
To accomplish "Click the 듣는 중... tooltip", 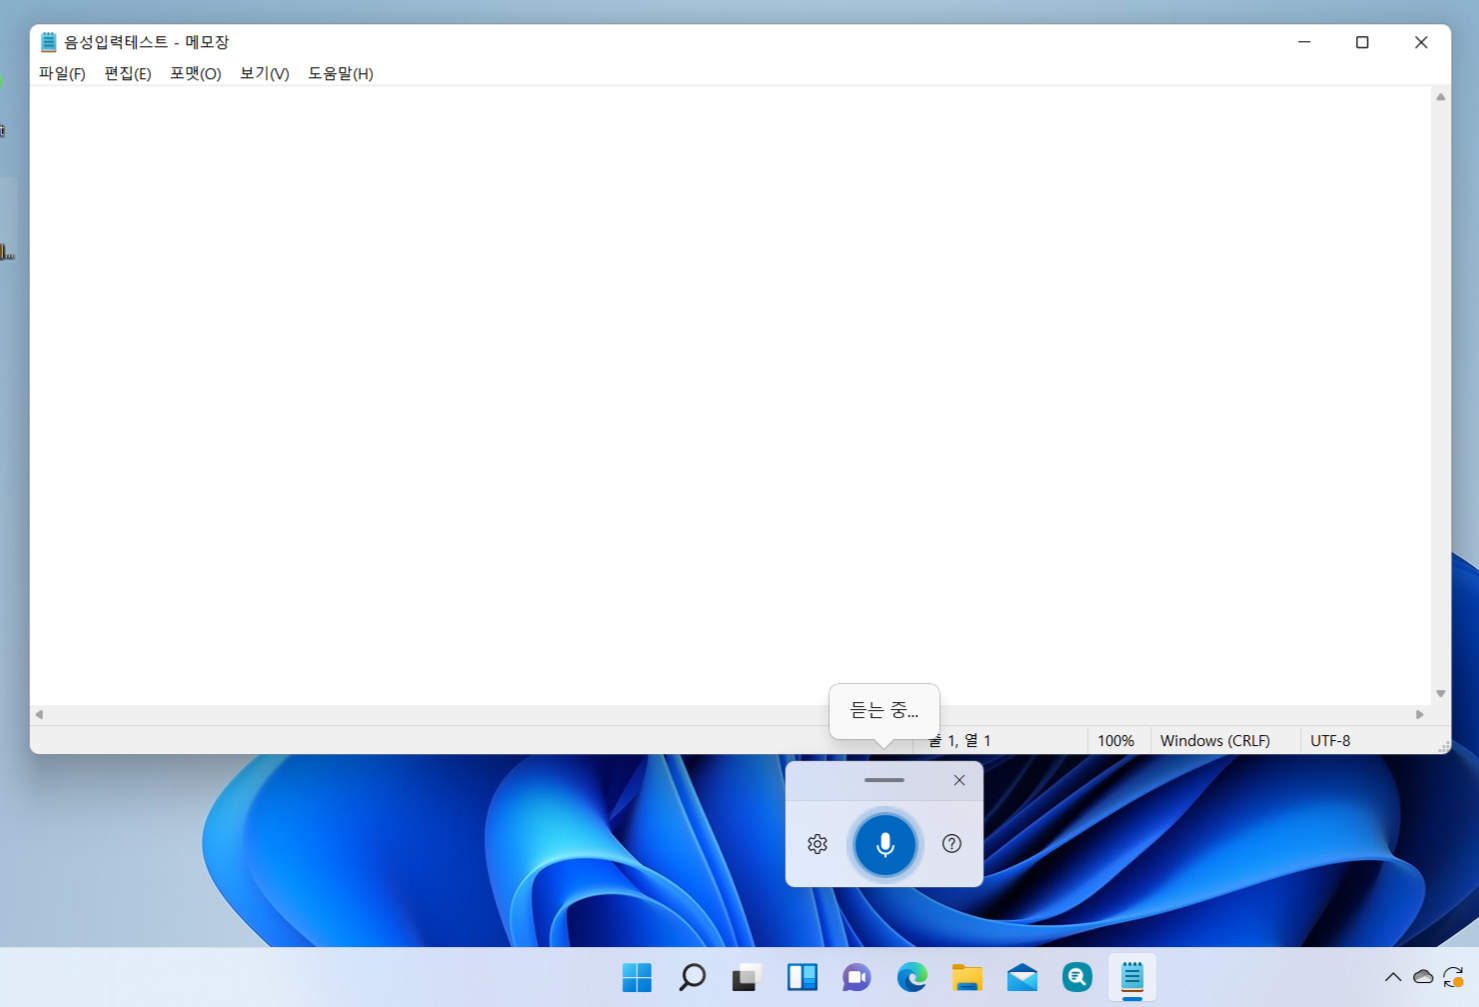I will pos(884,710).
